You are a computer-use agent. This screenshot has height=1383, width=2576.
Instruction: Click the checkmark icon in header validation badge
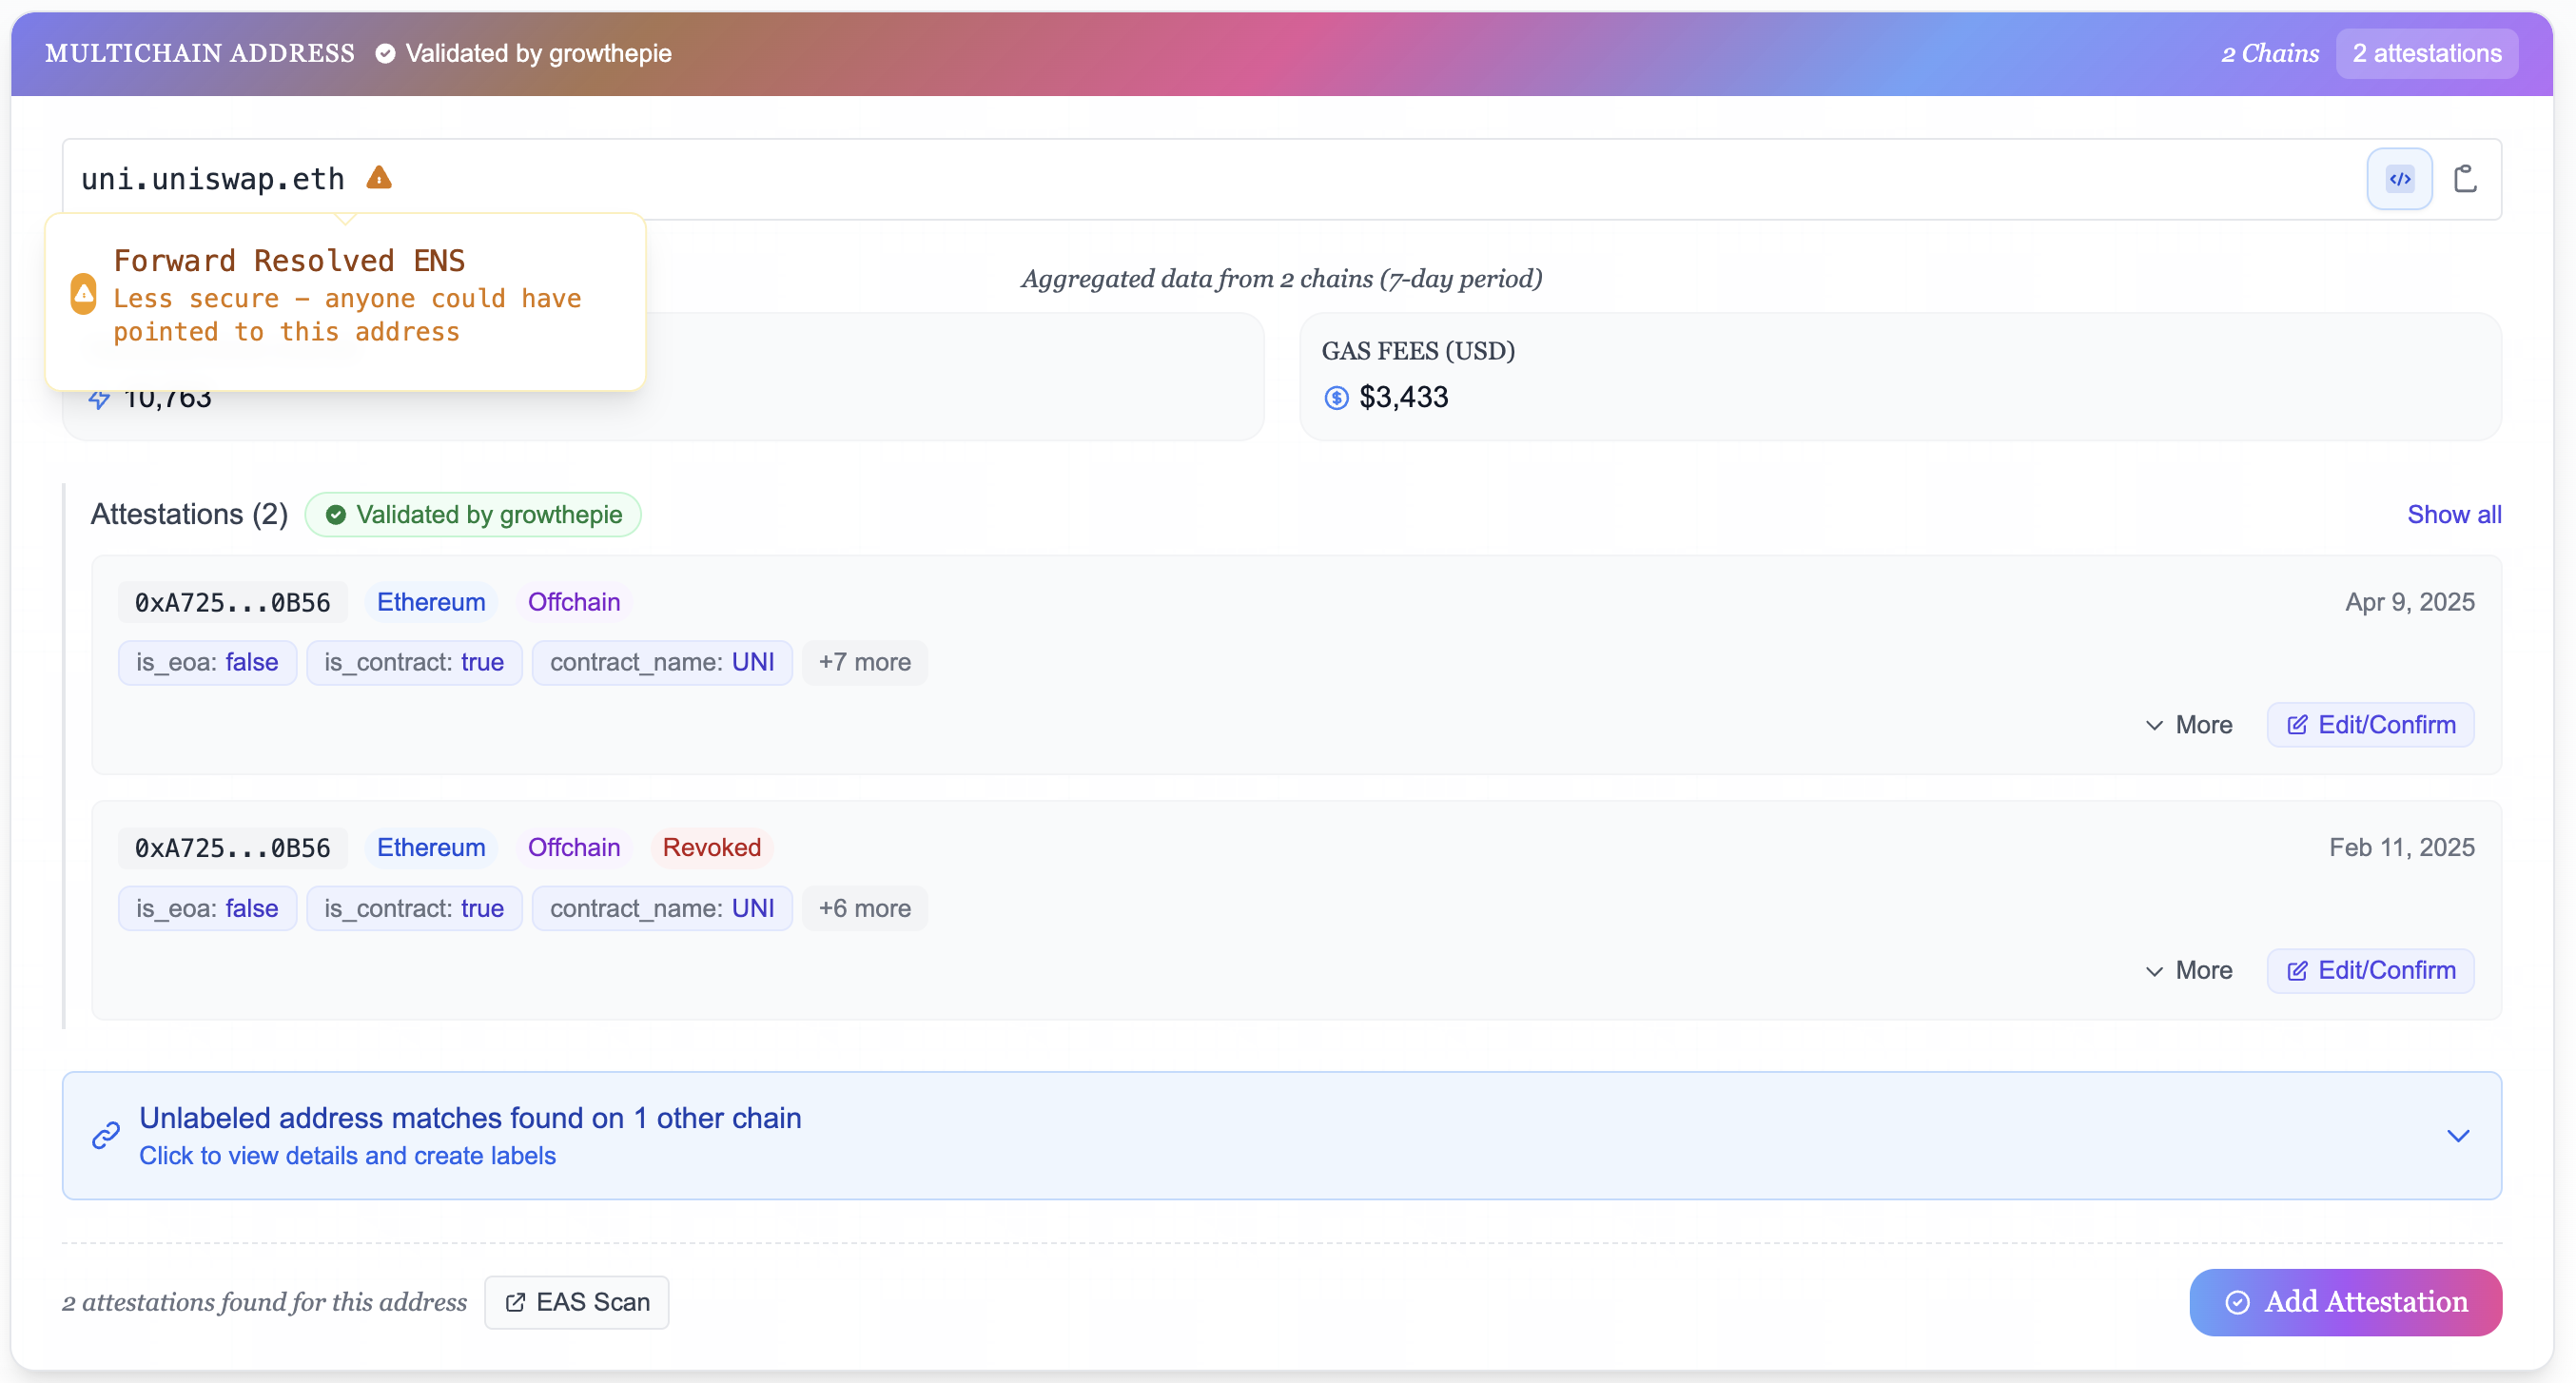385,54
